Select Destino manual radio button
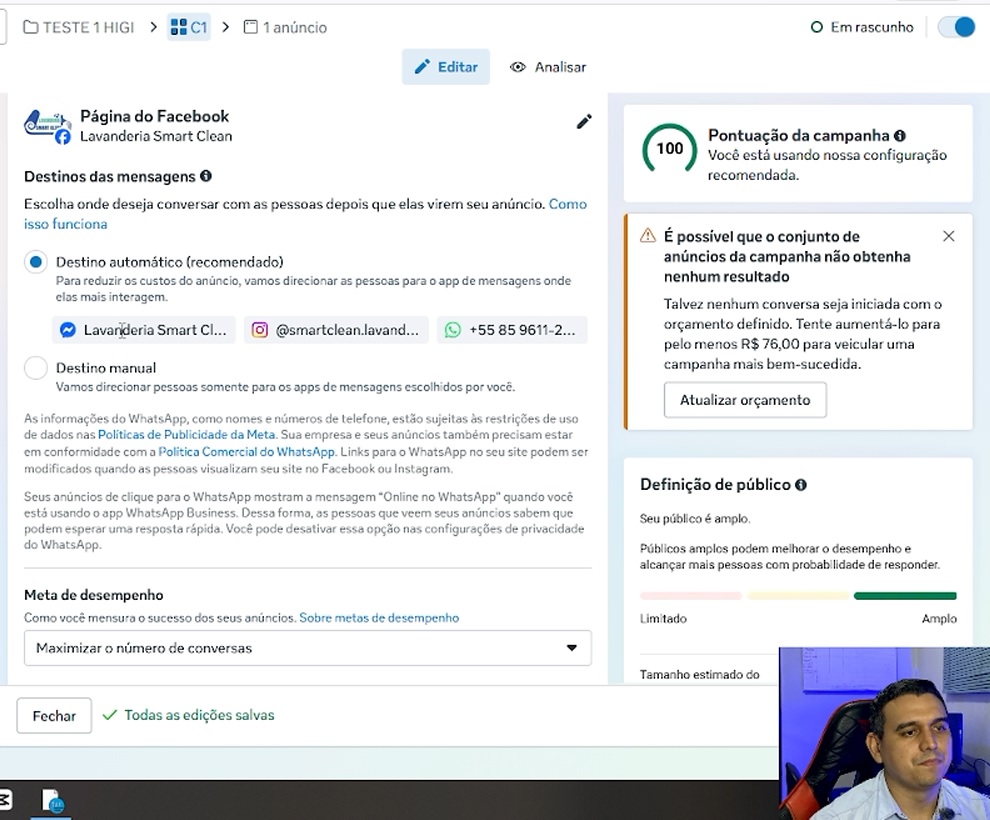Screen dimensions: 990x820 click(x=36, y=367)
